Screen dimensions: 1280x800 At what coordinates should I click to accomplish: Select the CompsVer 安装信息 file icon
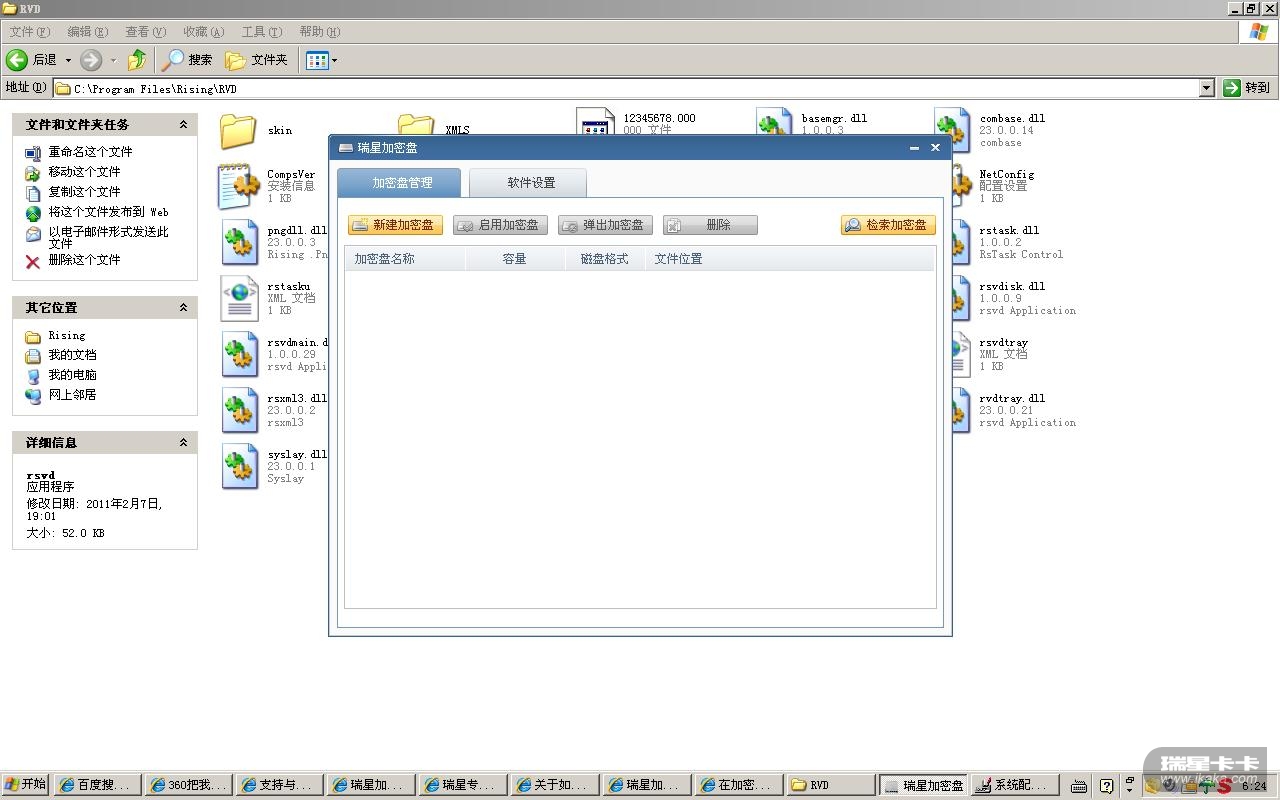239,186
